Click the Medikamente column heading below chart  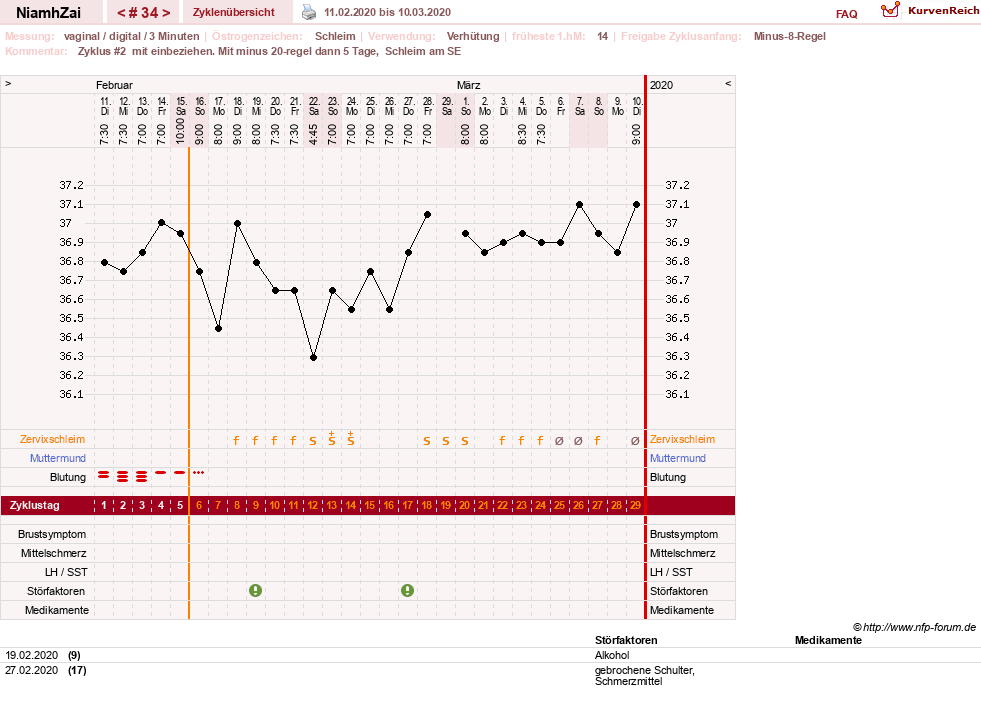pyautogui.click(x=828, y=640)
